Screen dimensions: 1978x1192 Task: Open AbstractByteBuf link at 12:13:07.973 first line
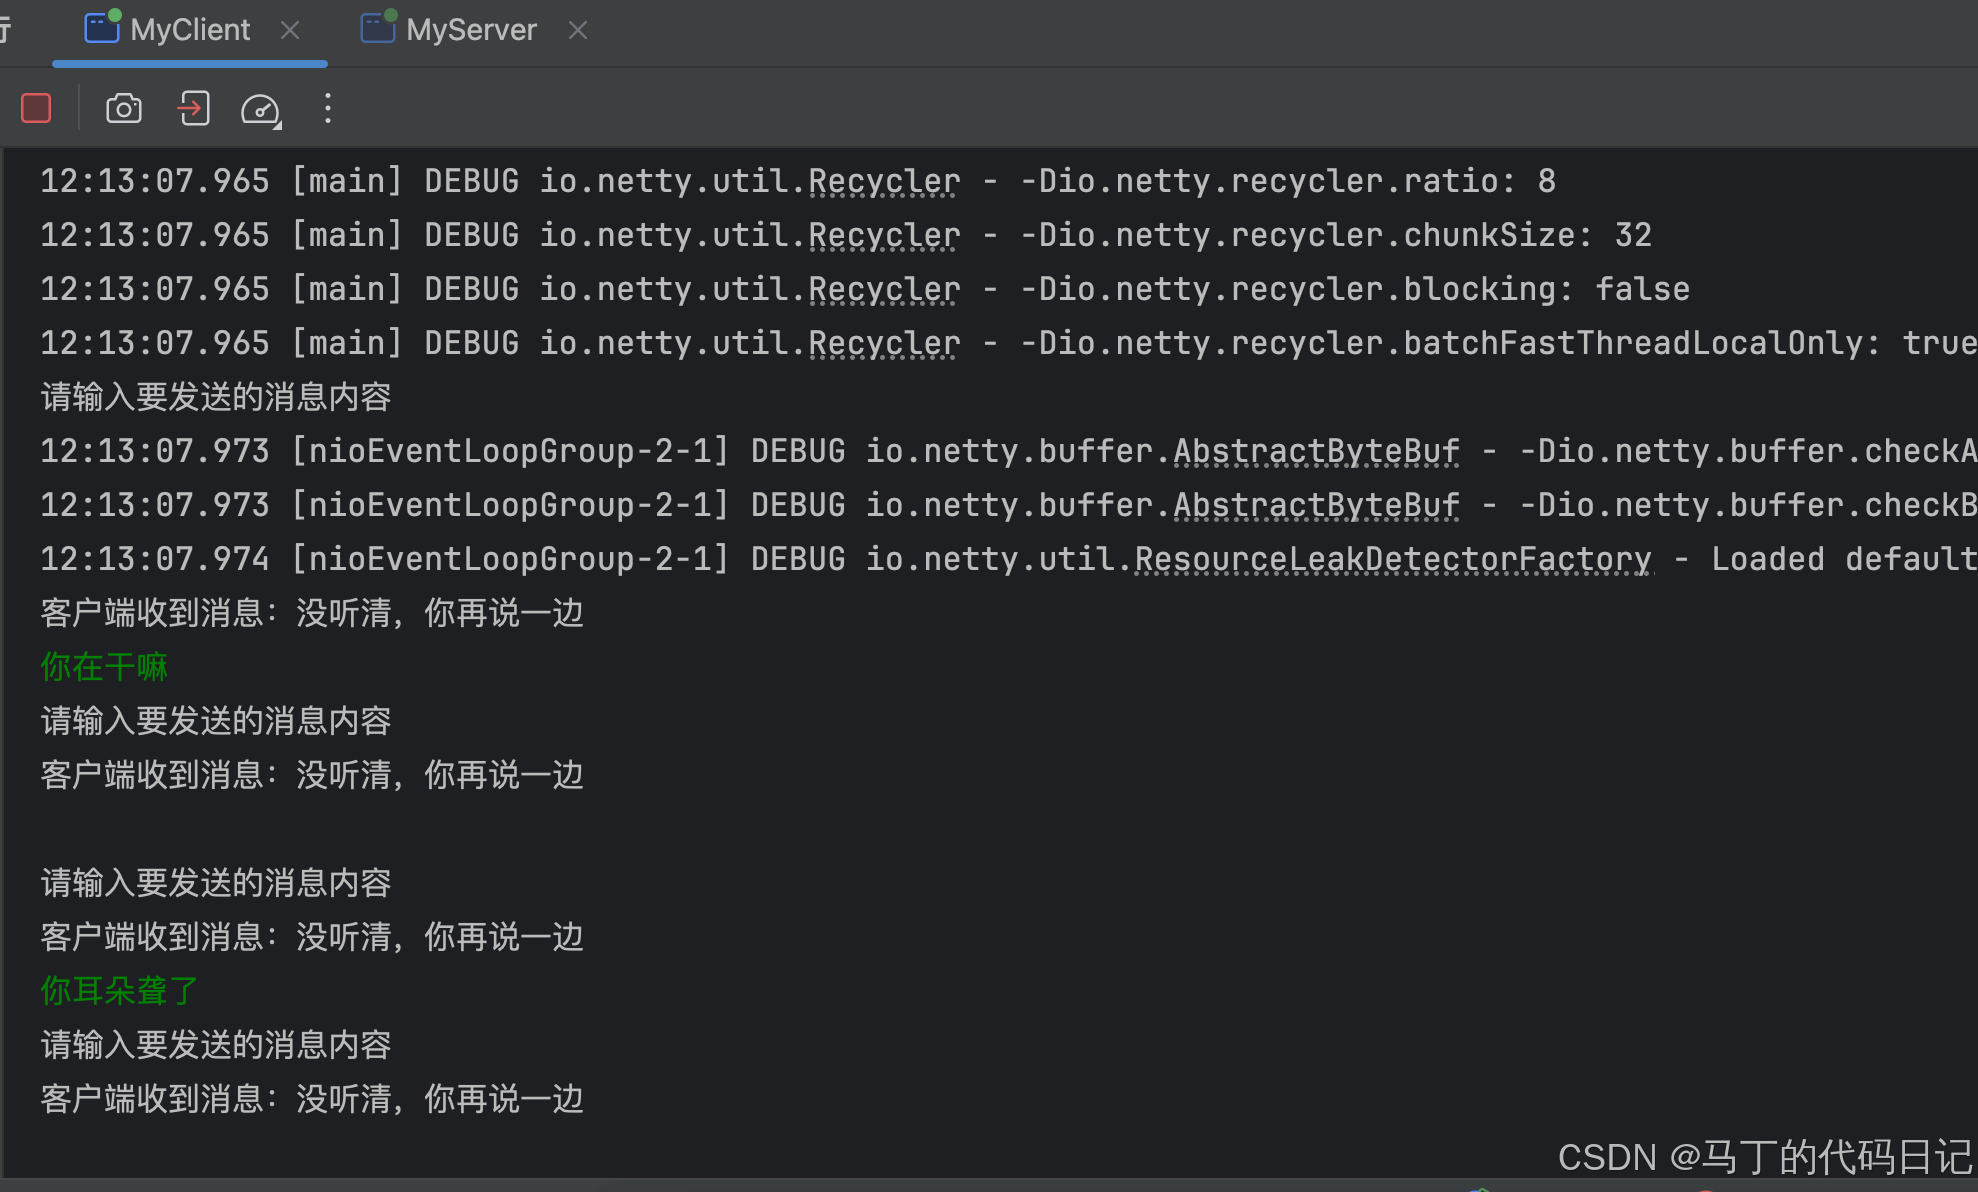[1316, 451]
